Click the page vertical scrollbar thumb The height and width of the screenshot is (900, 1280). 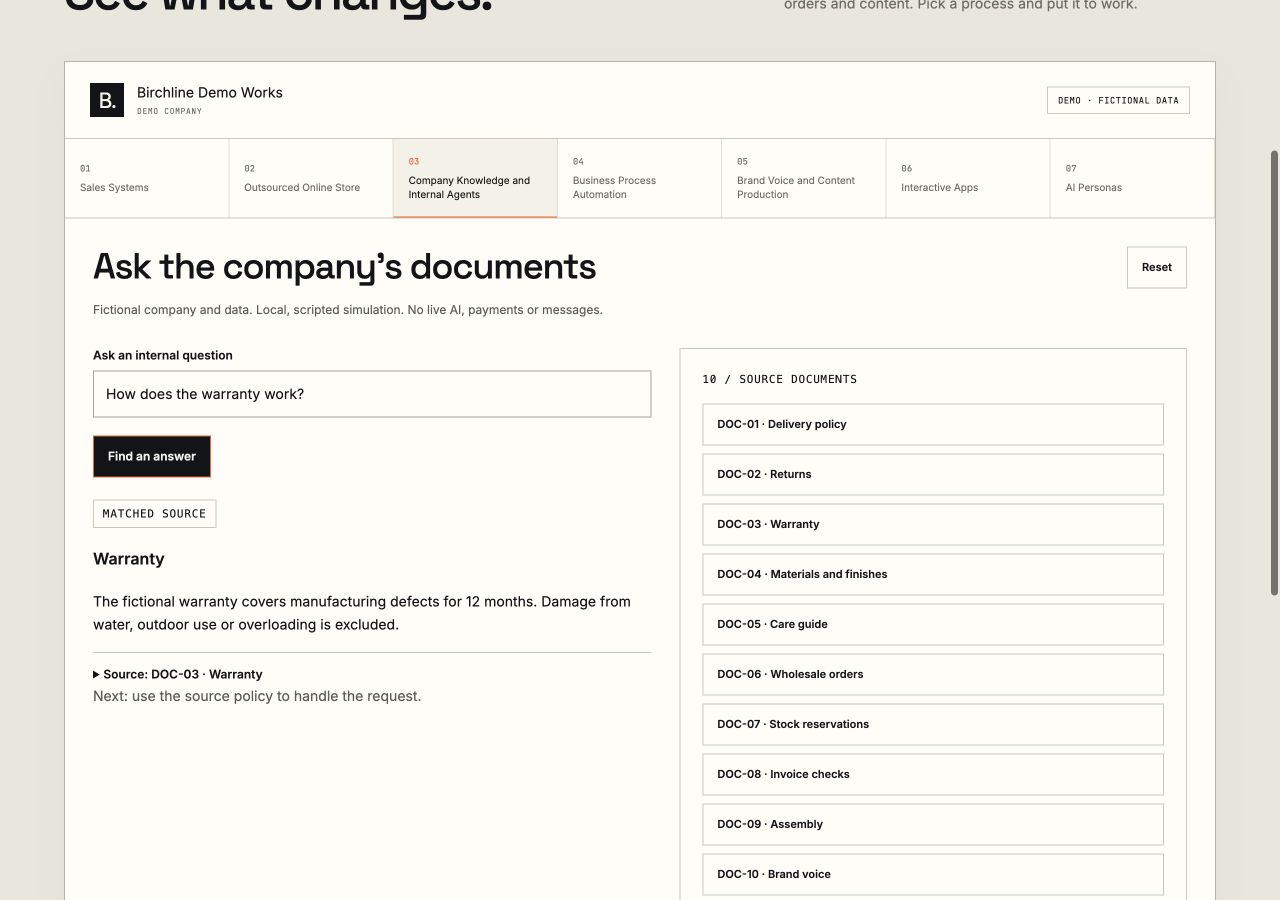(x=1274, y=373)
